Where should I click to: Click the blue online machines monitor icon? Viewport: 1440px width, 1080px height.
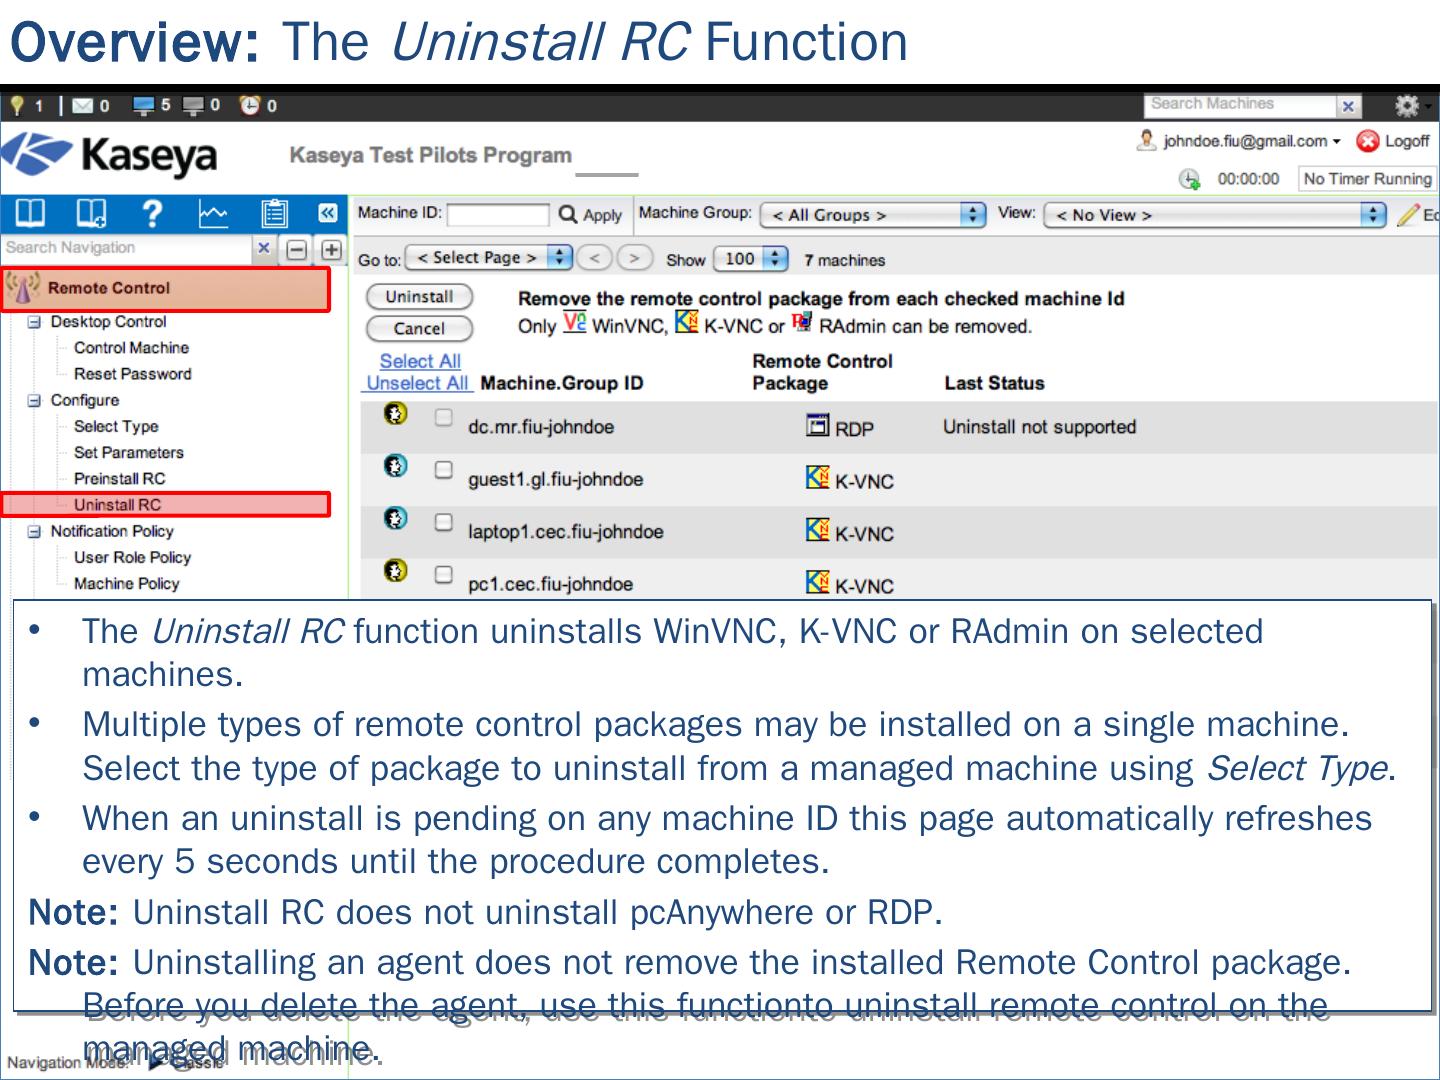[144, 105]
